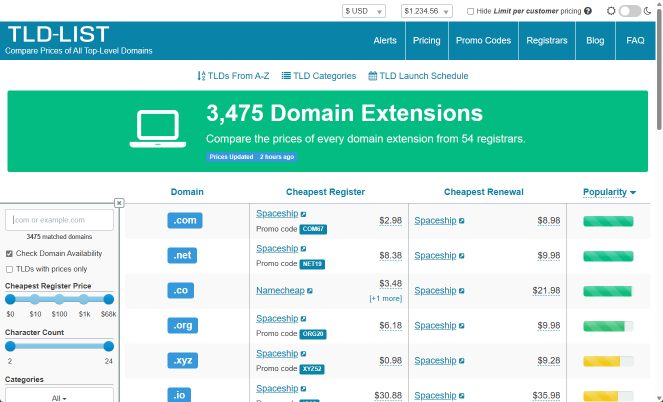The image size is (663, 402).
Task: Open the Registrars nav item
Action: pyautogui.click(x=547, y=41)
